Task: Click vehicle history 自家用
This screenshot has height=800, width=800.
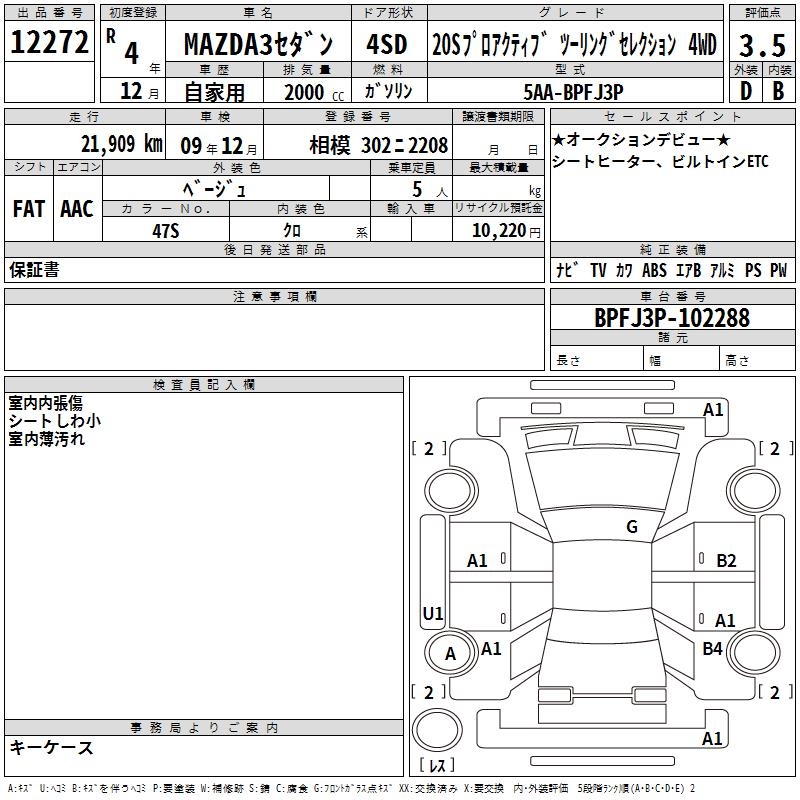Action: click(x=214, y=92)
